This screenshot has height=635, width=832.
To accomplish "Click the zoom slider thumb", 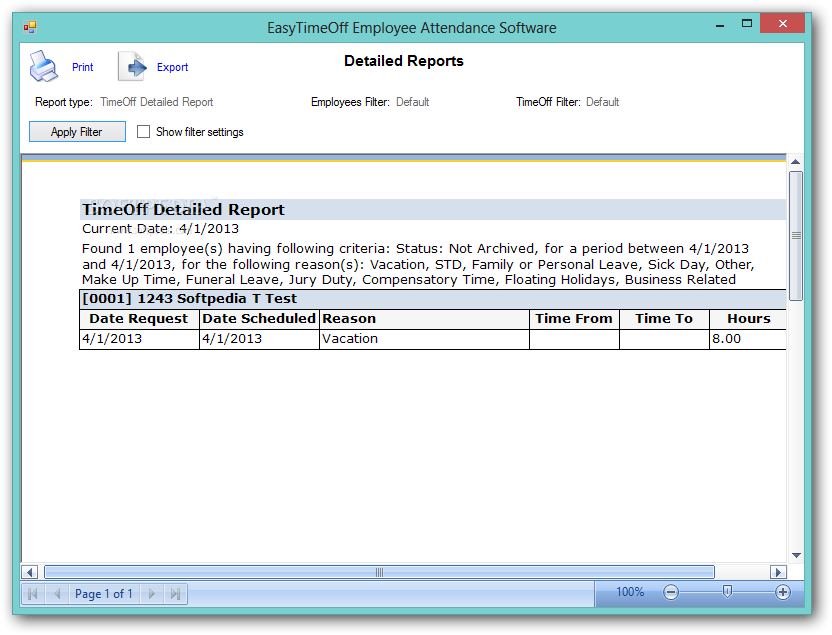I will click(727, 591).
